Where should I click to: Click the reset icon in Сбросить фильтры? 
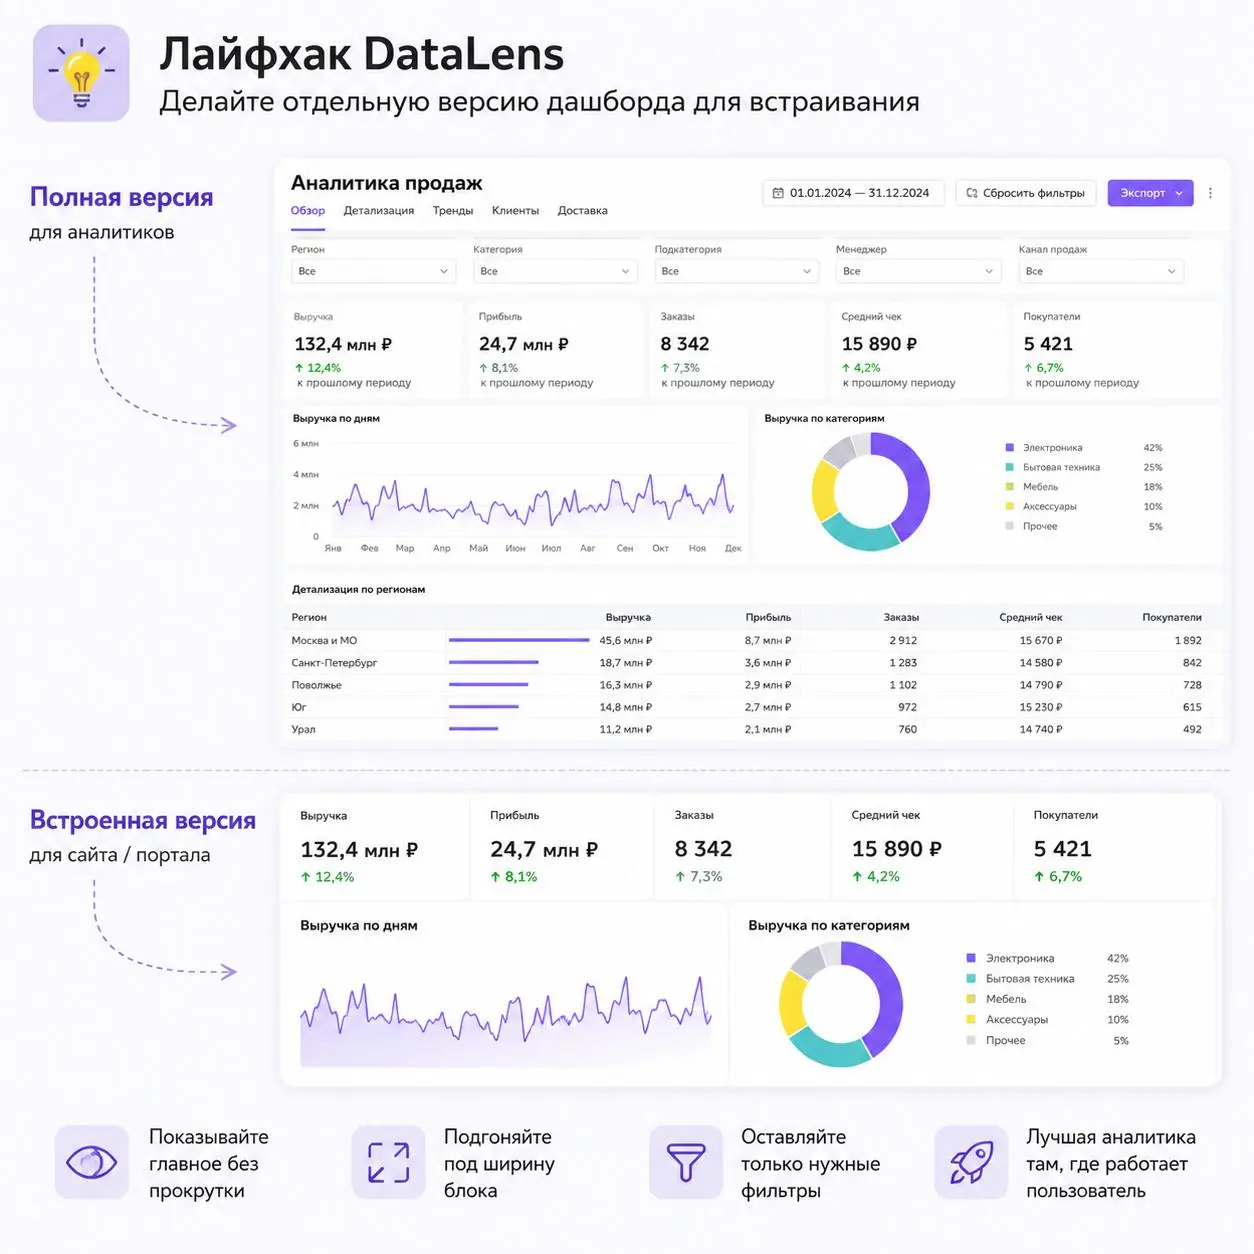click(971, 193)
